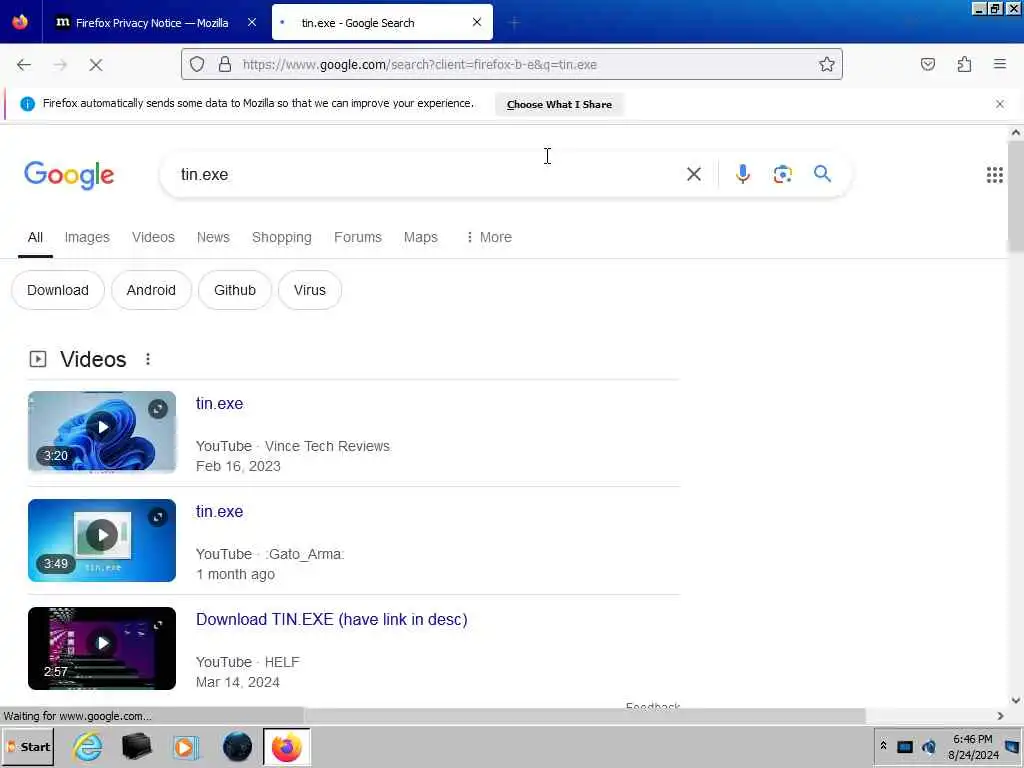This screenshot has height=768, width=1024.
Task: Open the Gato_Arma tin.exe video link
Action: [219, 511]
